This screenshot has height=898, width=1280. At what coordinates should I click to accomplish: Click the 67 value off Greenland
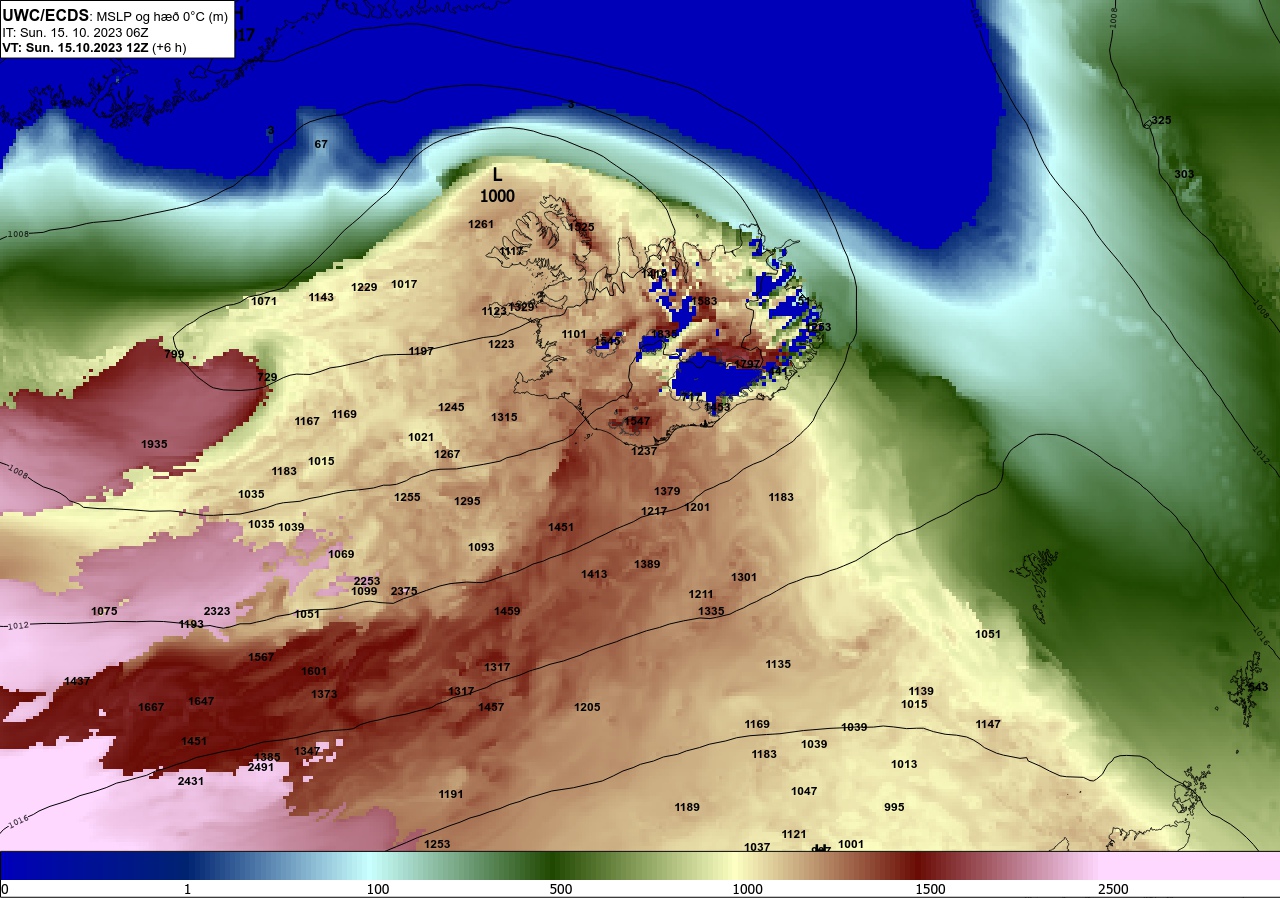tap(321, 144)
